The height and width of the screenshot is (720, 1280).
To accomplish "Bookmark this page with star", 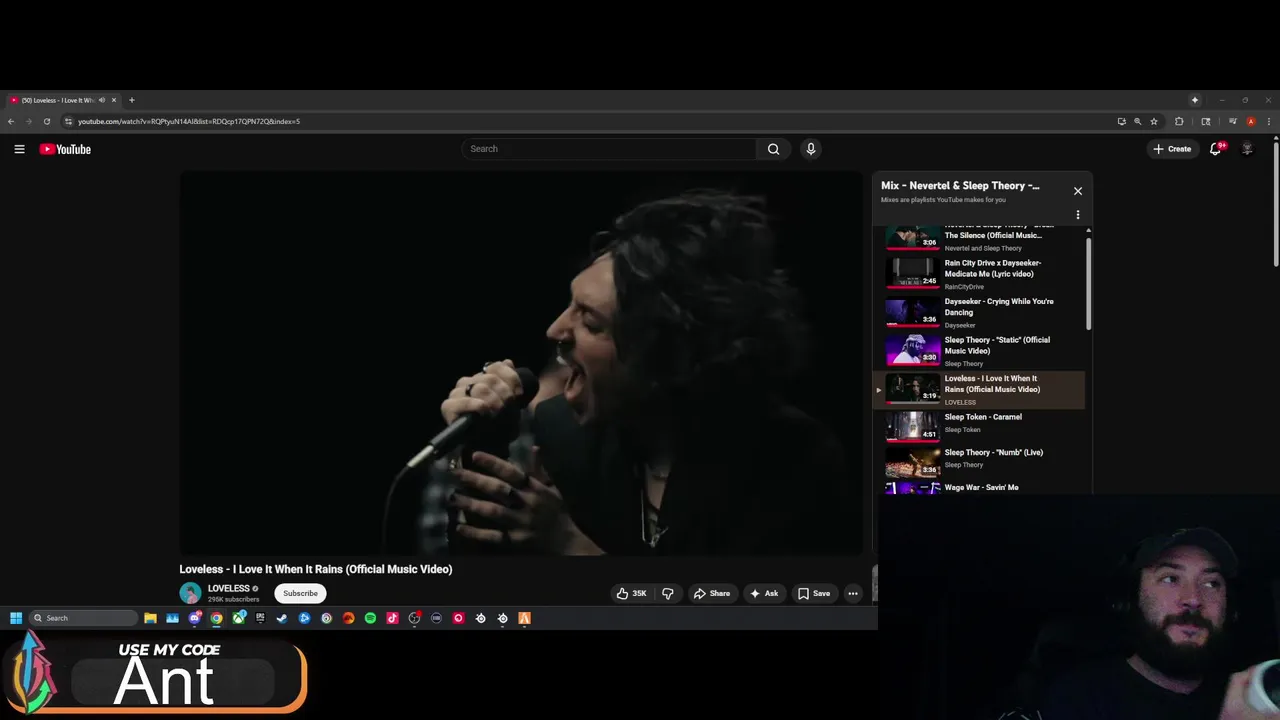I will click(1154, 121).
